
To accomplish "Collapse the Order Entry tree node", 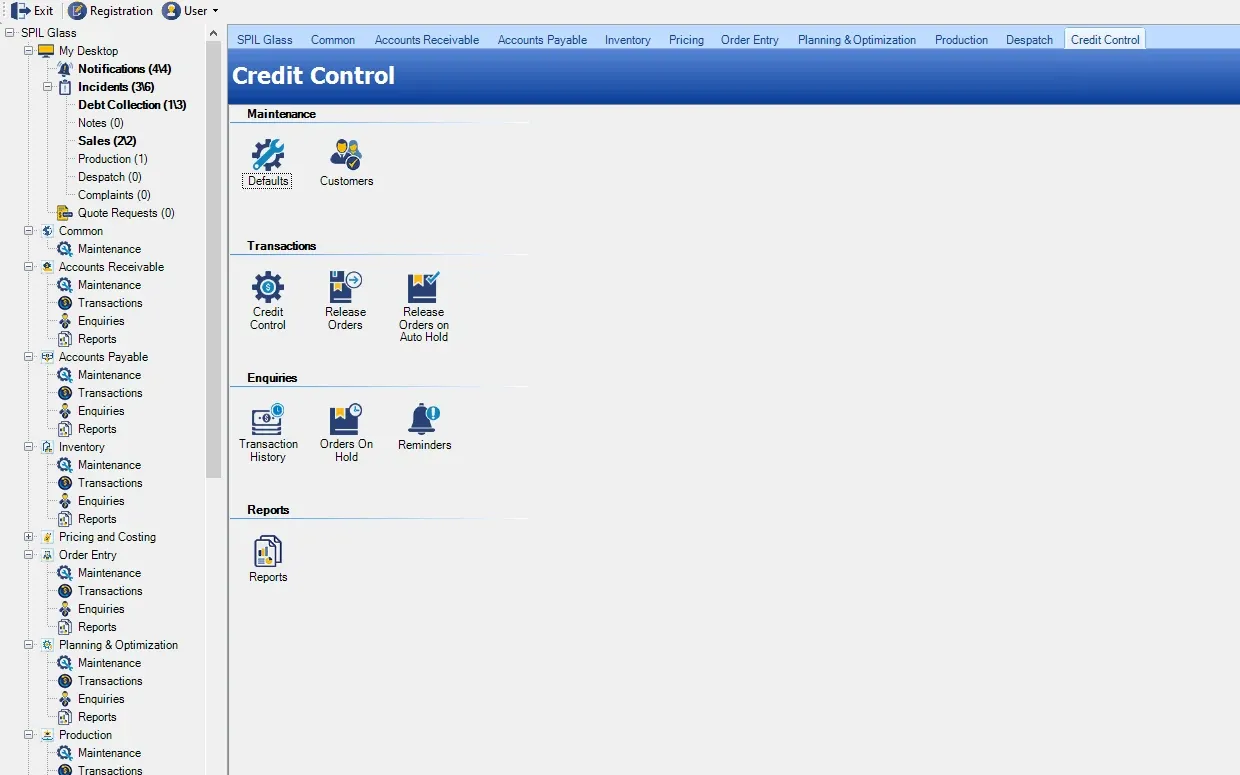I will (29, 555).
